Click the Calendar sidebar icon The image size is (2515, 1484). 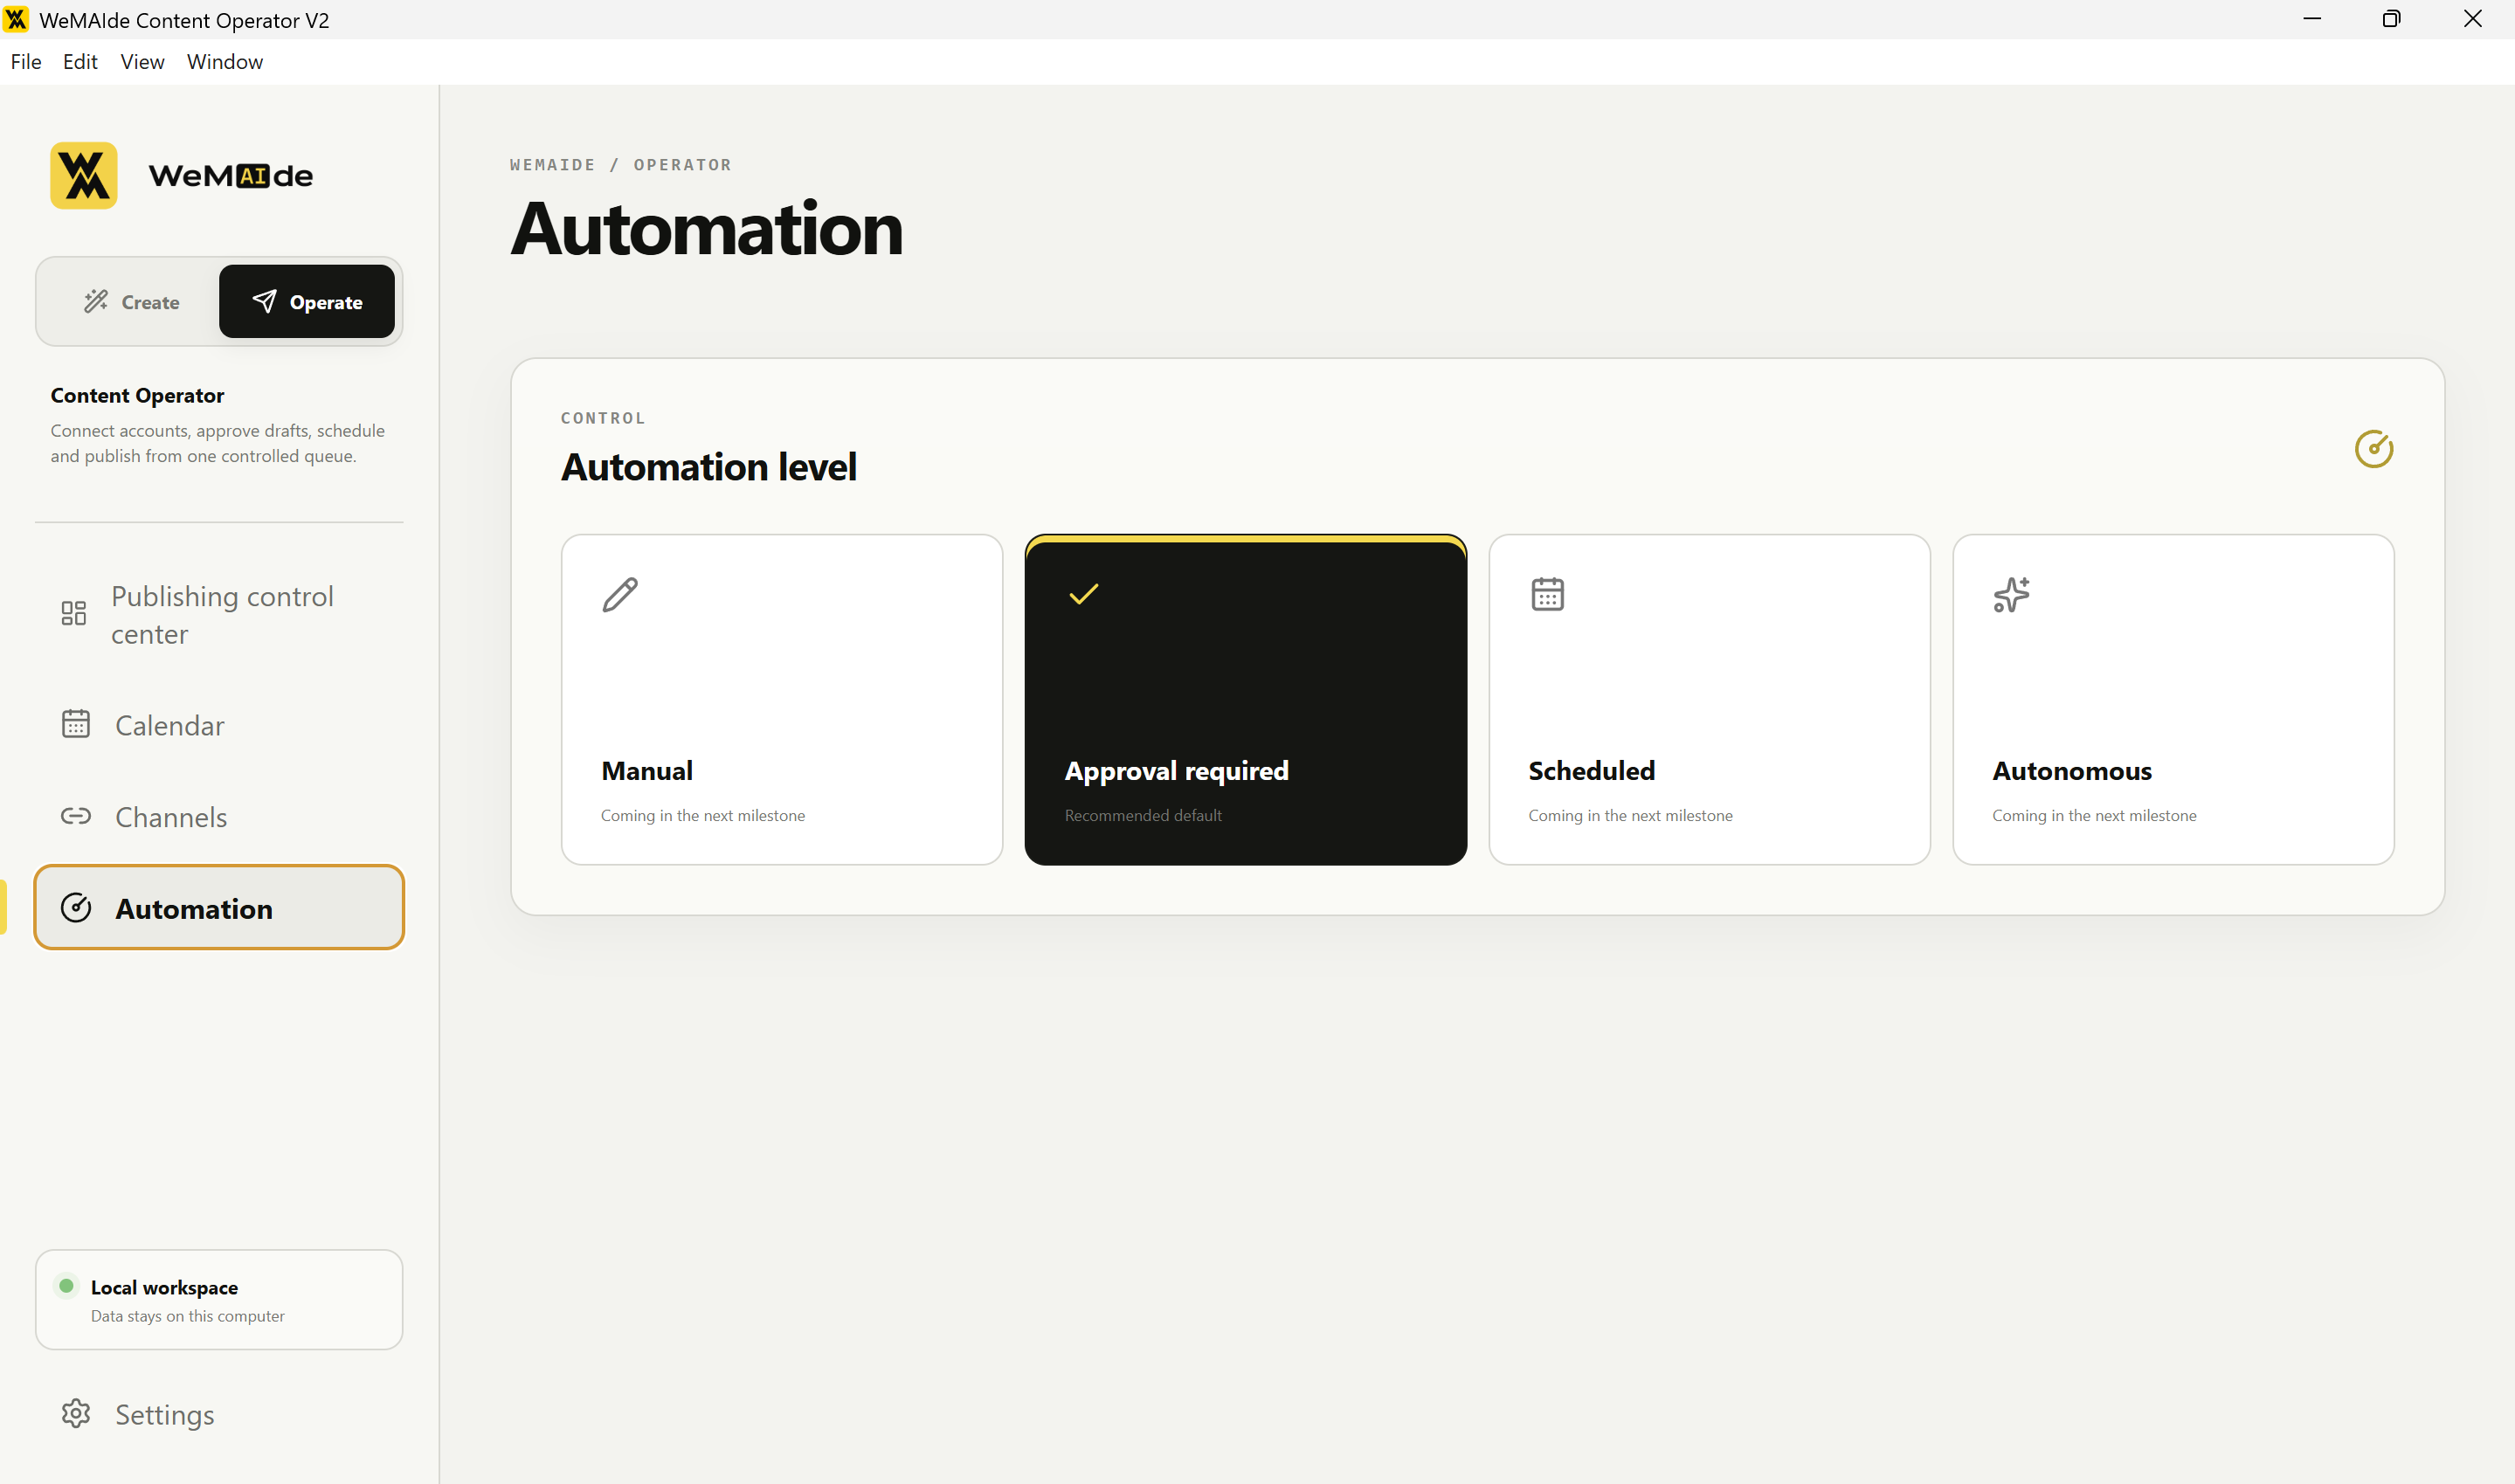76,724
